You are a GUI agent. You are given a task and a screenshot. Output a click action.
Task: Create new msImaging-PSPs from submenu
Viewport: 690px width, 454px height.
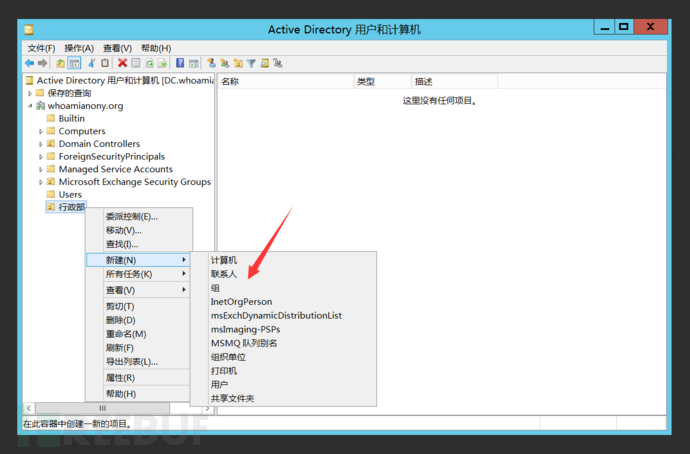(283, 329)
